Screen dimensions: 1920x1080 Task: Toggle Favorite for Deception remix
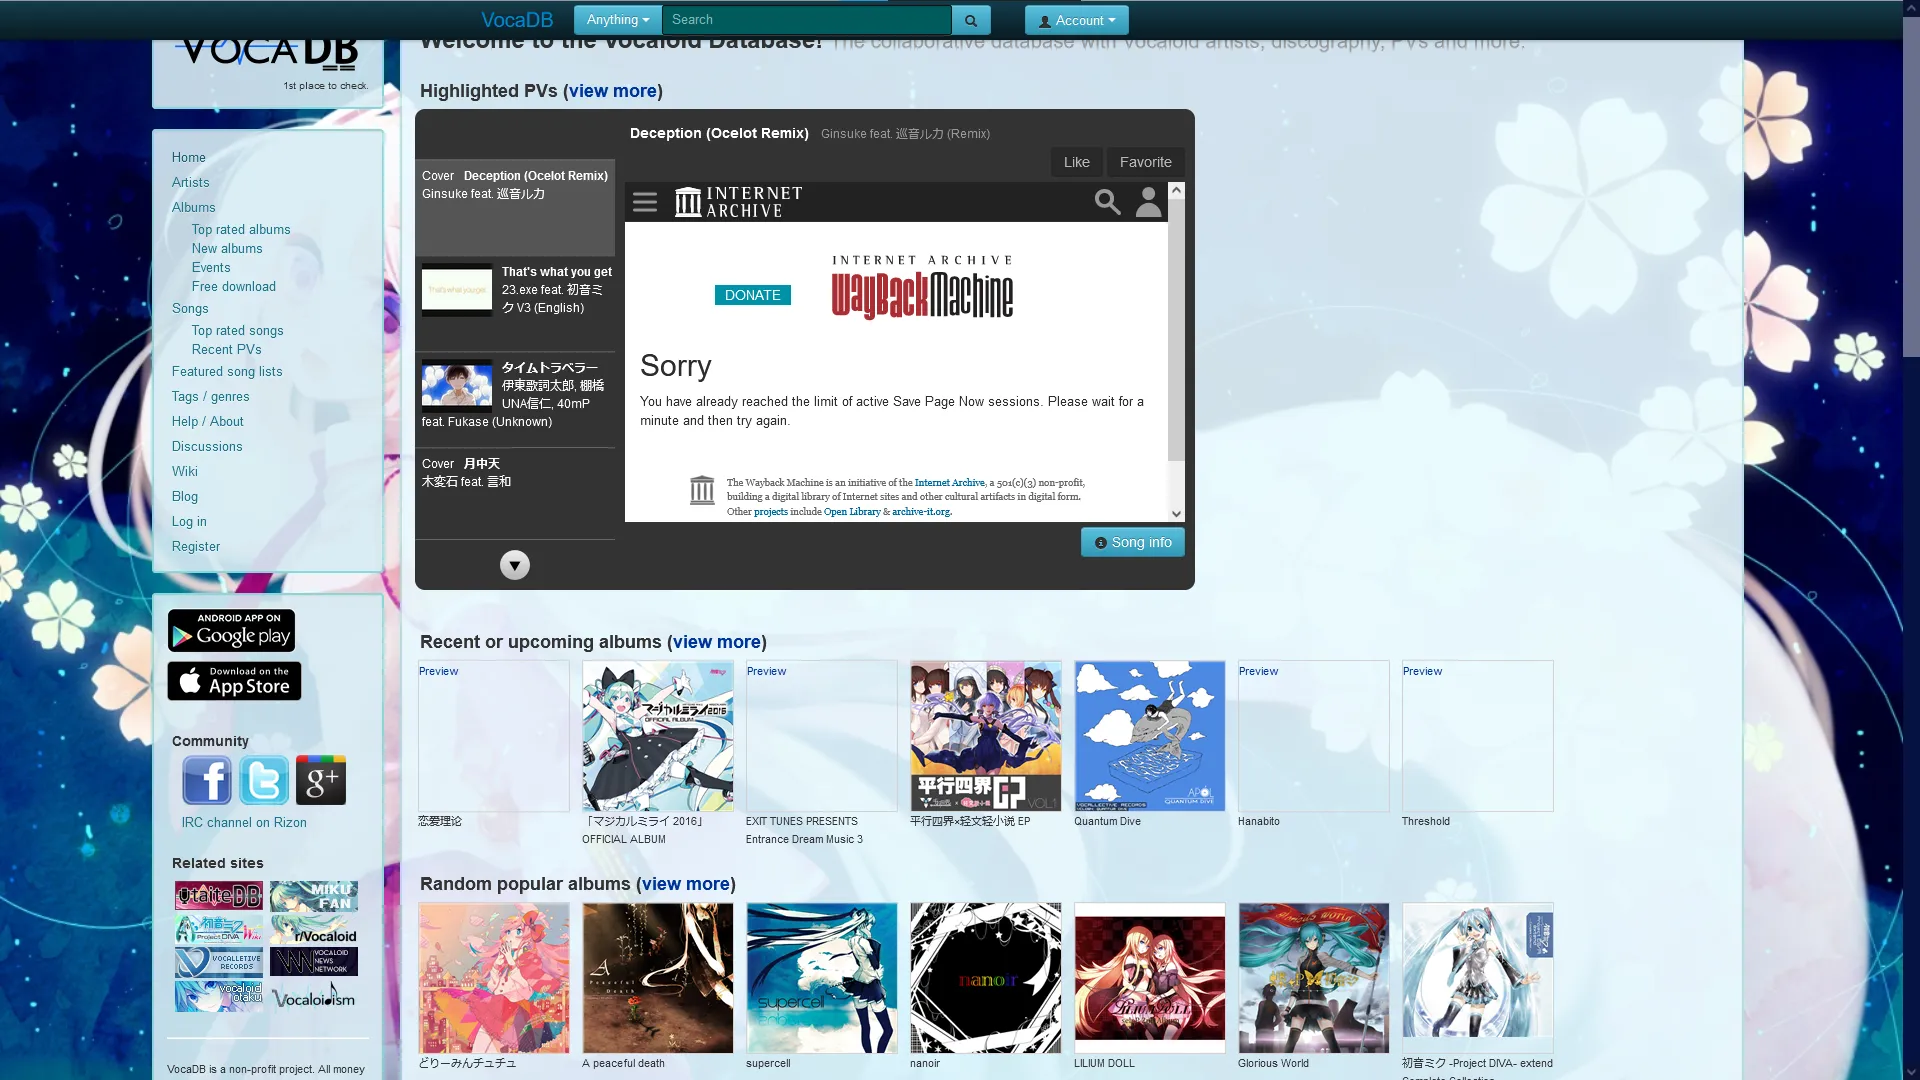click(x=1145, y=162)
